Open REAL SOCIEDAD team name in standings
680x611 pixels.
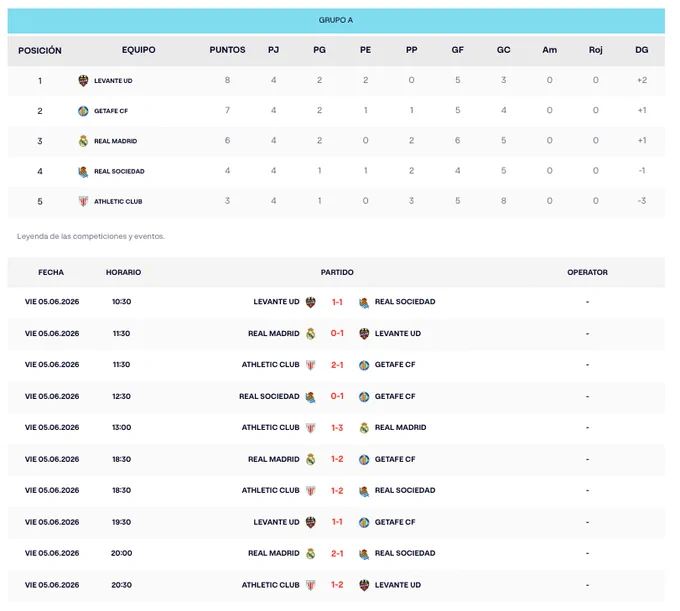pyautogui.click(x=119, y=171)
